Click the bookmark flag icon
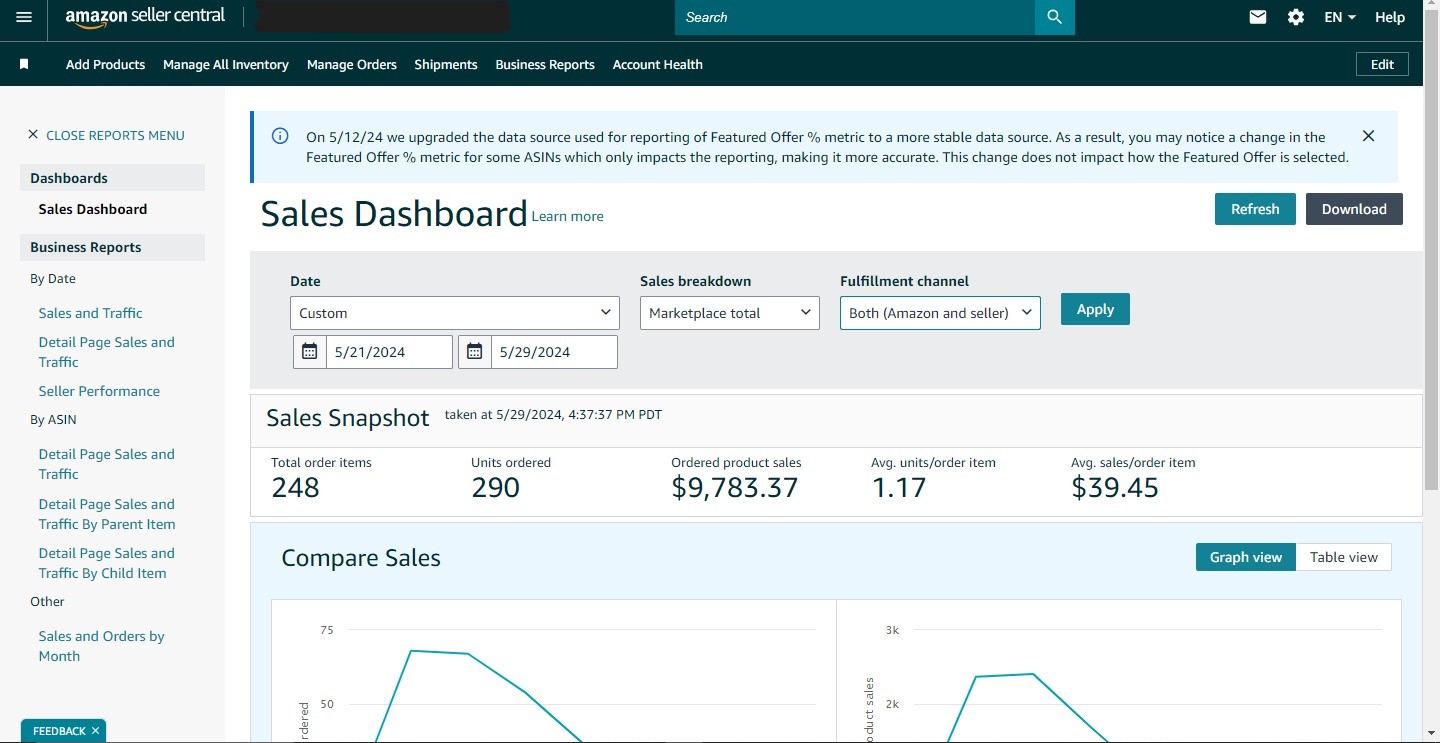 (x=24, y=64)
